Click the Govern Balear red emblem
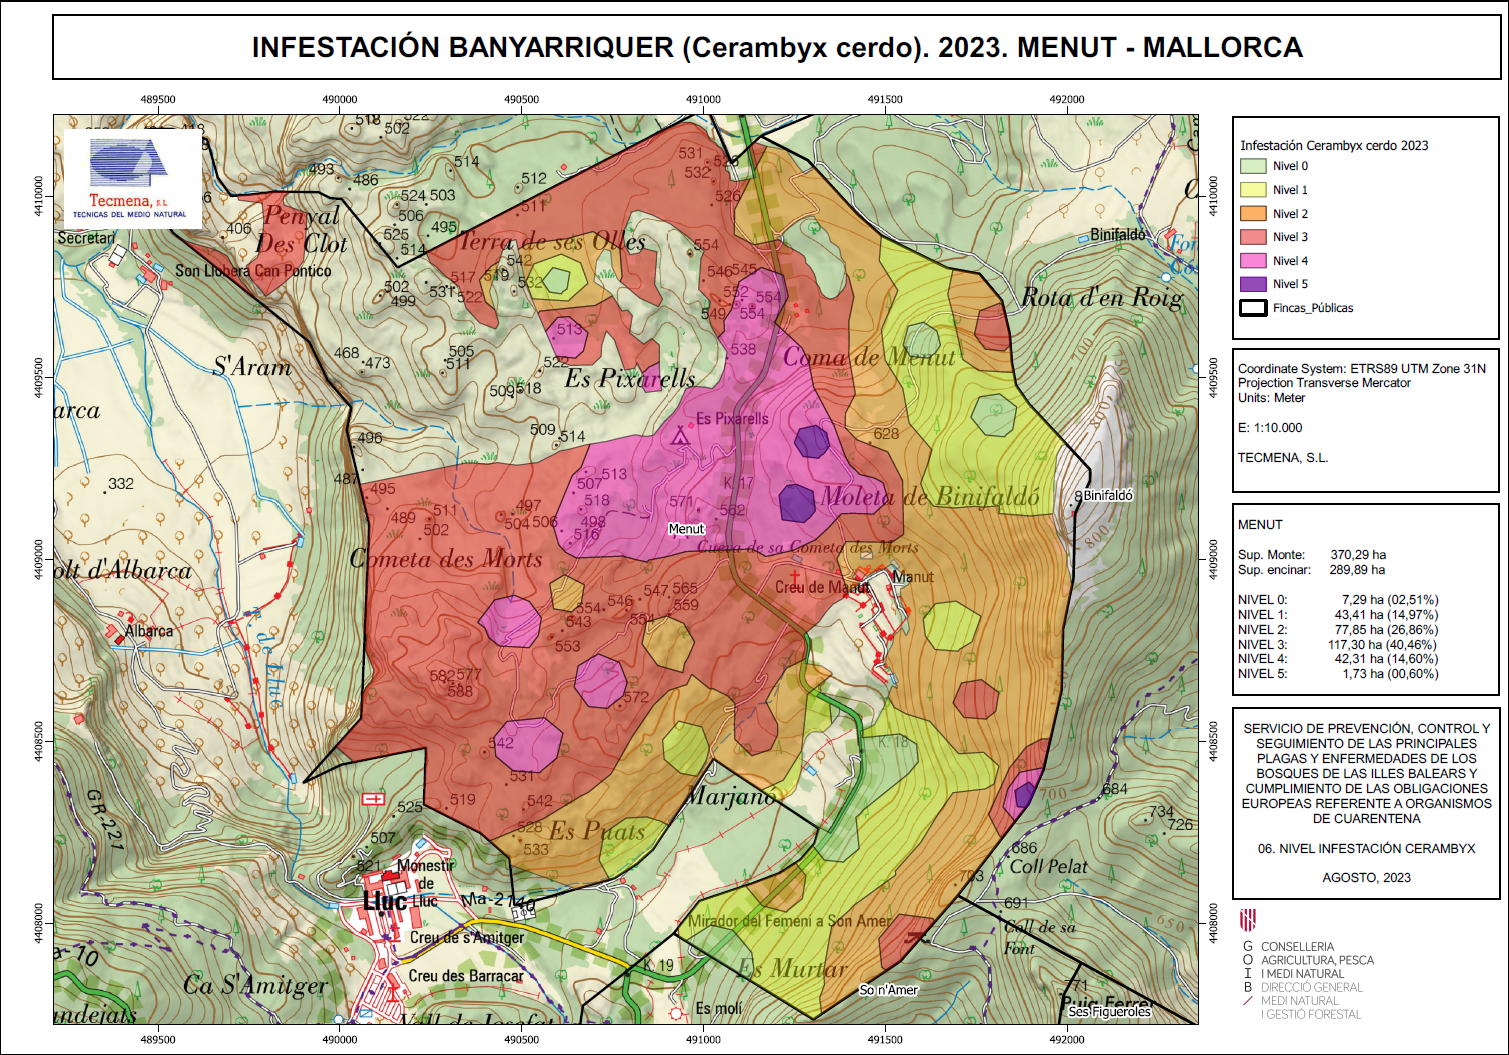 1247,919
